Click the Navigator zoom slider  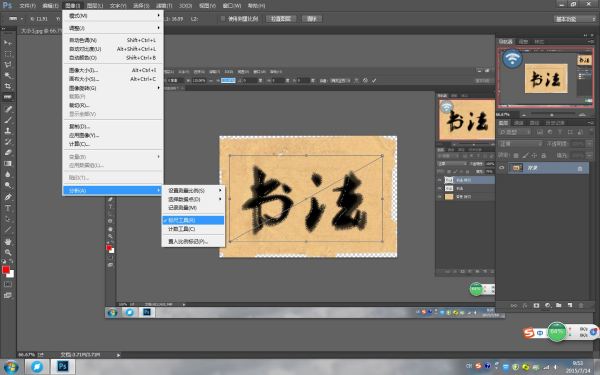pyautogui.click(x=552, y=114)
